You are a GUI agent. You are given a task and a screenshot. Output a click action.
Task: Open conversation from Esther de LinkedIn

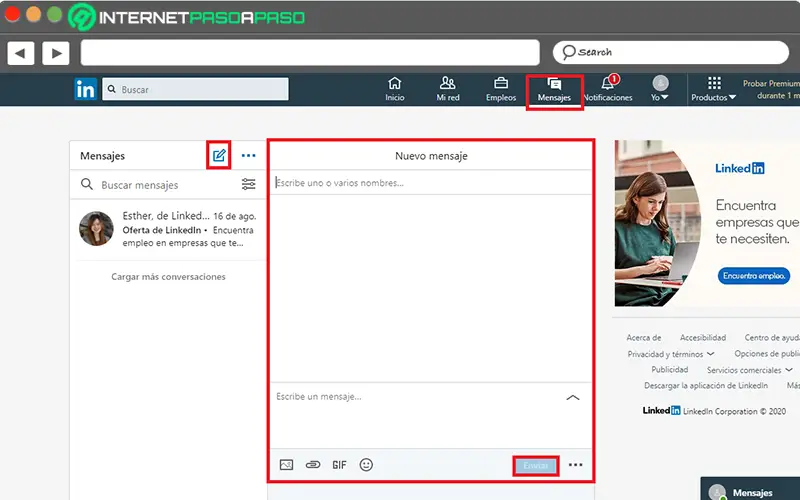[x=168, y=229]
